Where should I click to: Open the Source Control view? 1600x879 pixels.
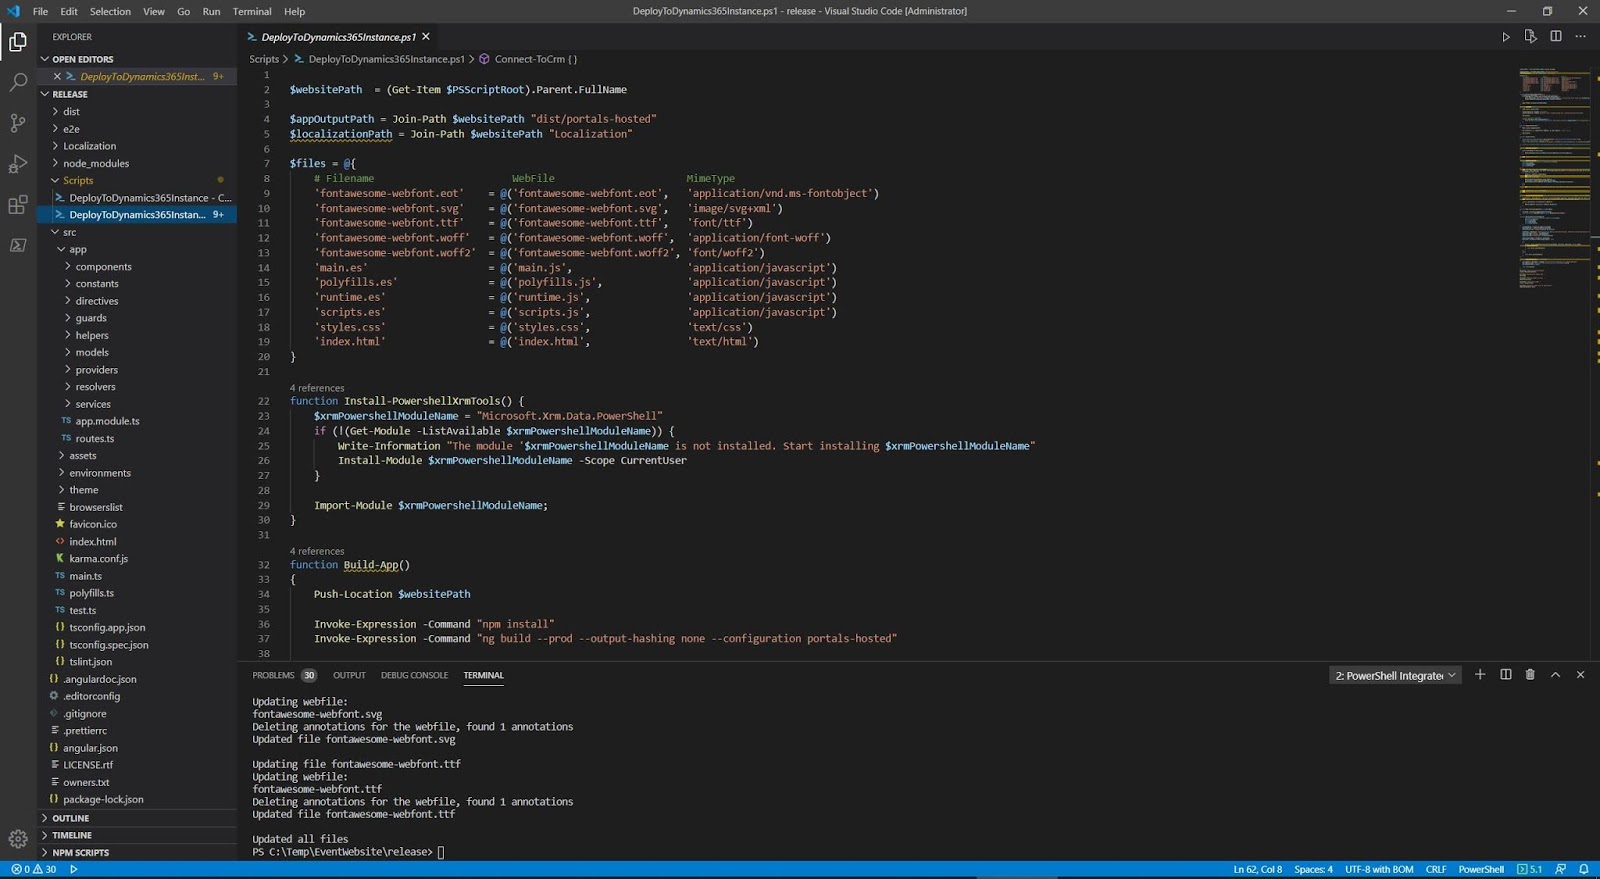pyautogui.click(x=18, y=123)
